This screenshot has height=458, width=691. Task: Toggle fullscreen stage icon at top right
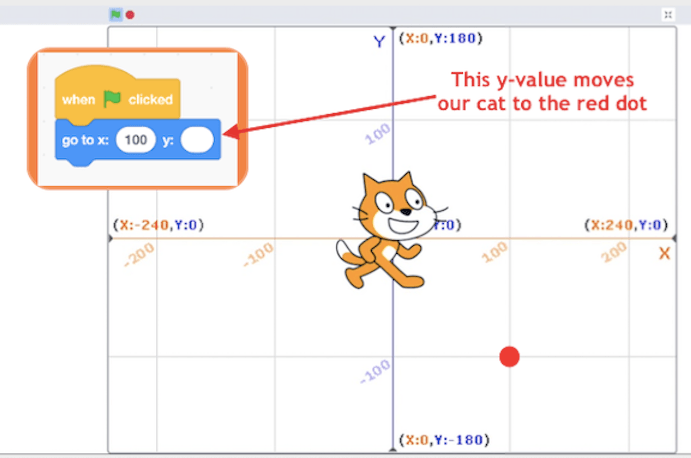tap(668, 15)
